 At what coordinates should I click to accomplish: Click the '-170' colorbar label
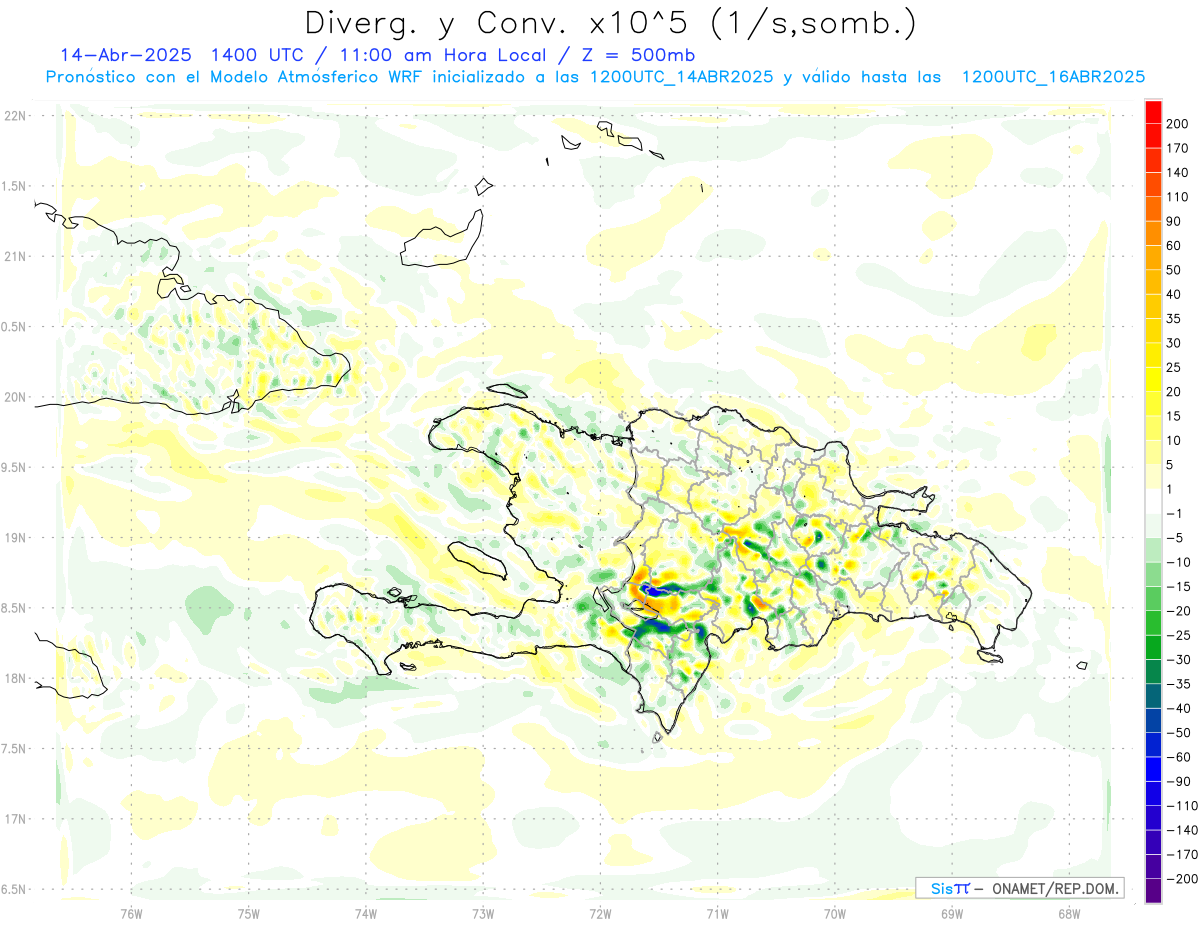click(x=1182, y=855)
